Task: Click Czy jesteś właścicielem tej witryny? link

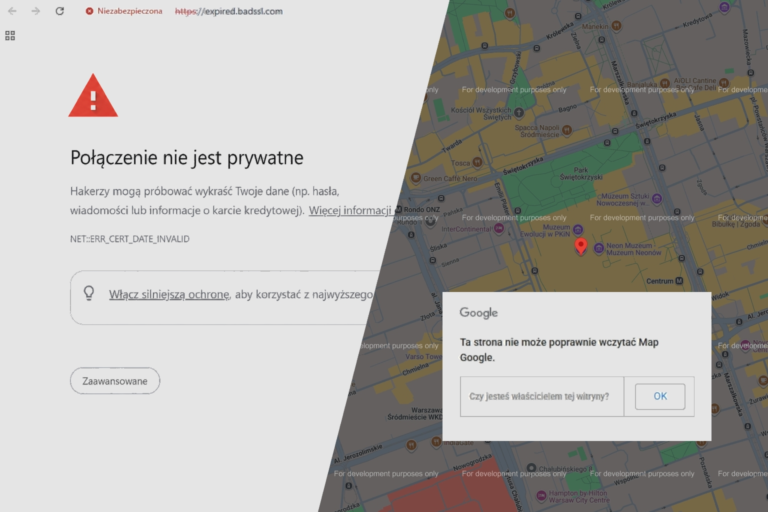Action: coord(539,396)
